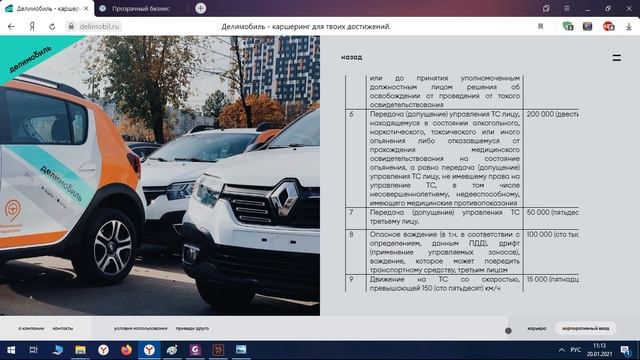Open the site hamburger menu
Viewport: 640px width, 360px height.
[617, 58]
